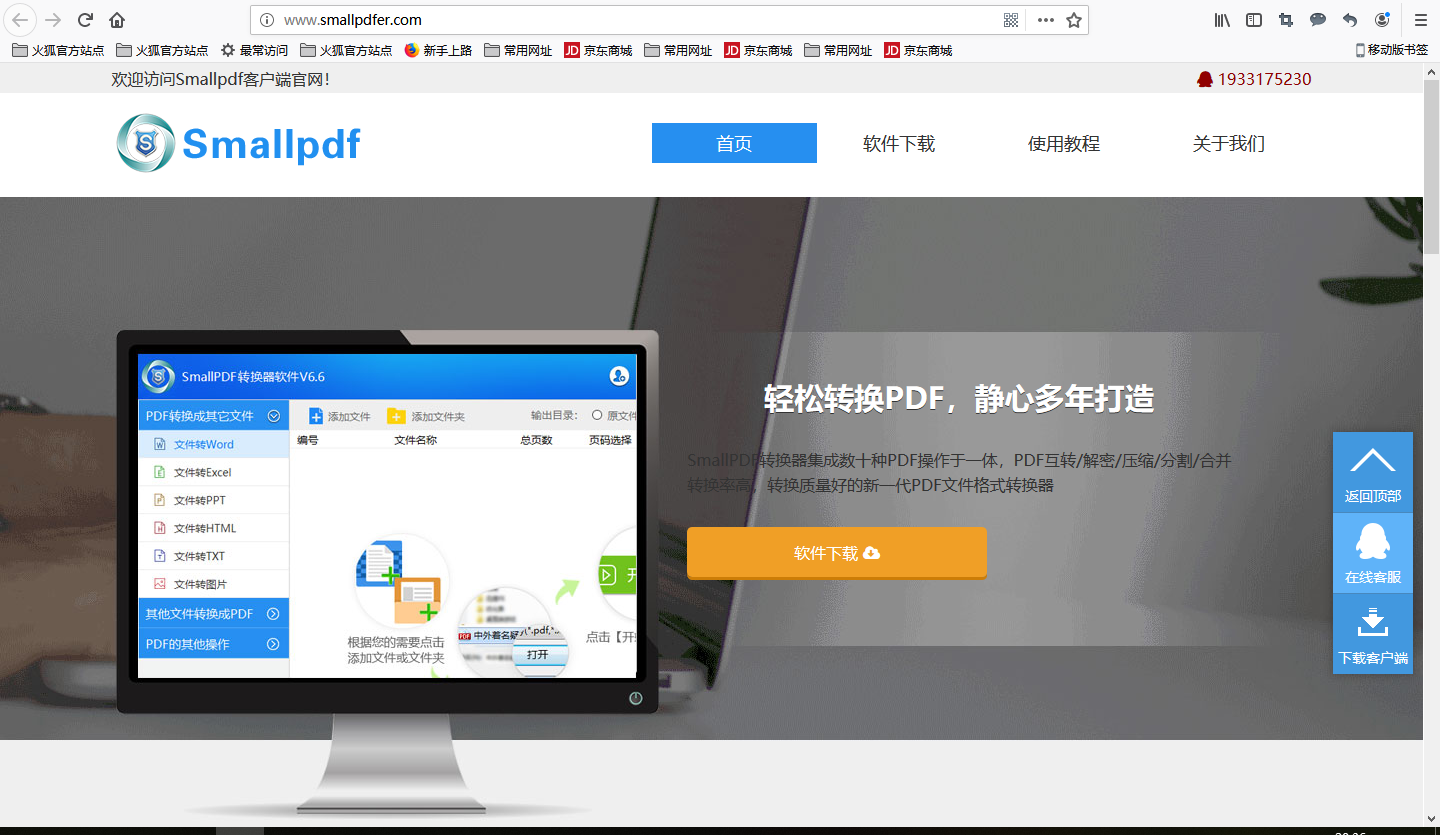This screenshot has width=1440, height=835.
Task: Open the chat bubble toolbar icon
Action: tap(1318, 20)
